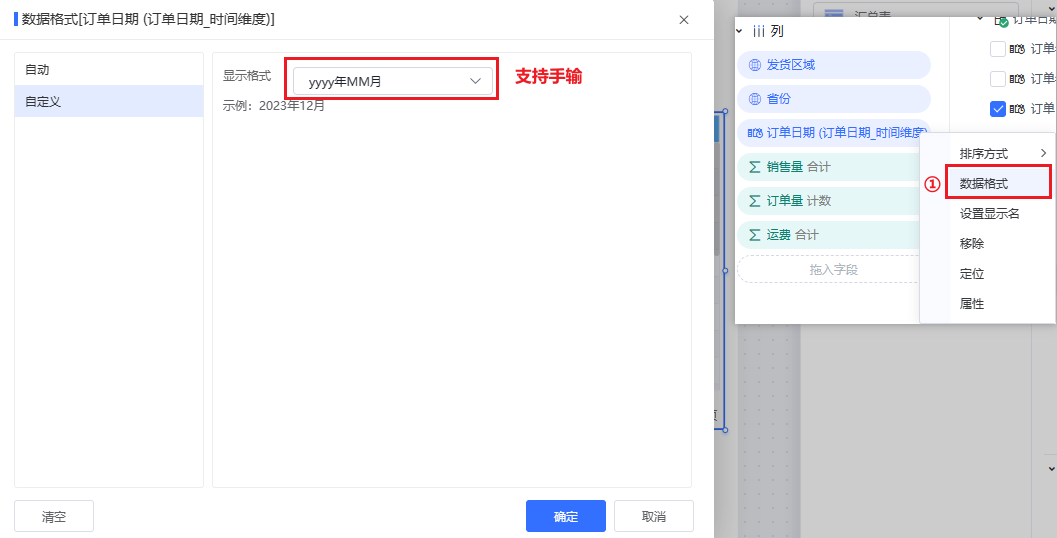Click sigma icon on 运费 合计

pos(755,235)
